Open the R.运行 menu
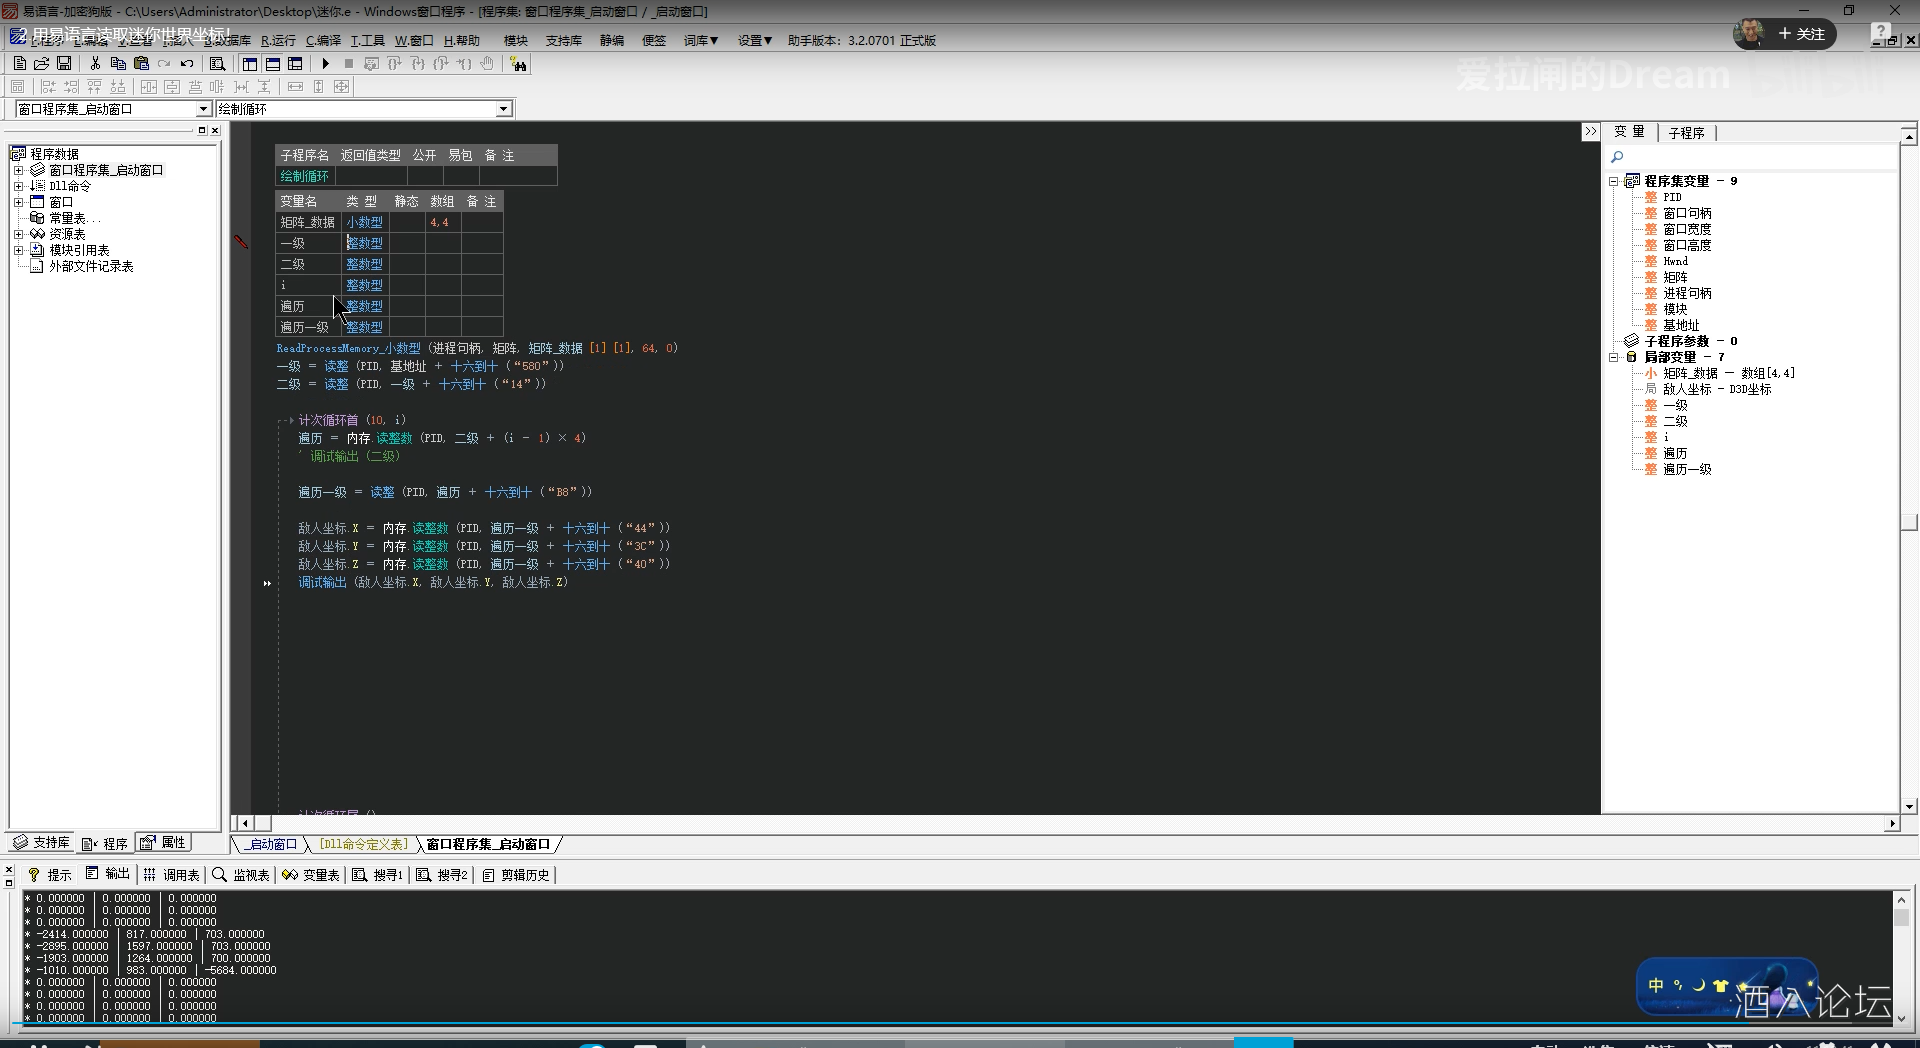This screenshot has height=1048, width=1920. pyautogui.click(x=278, y=41)
